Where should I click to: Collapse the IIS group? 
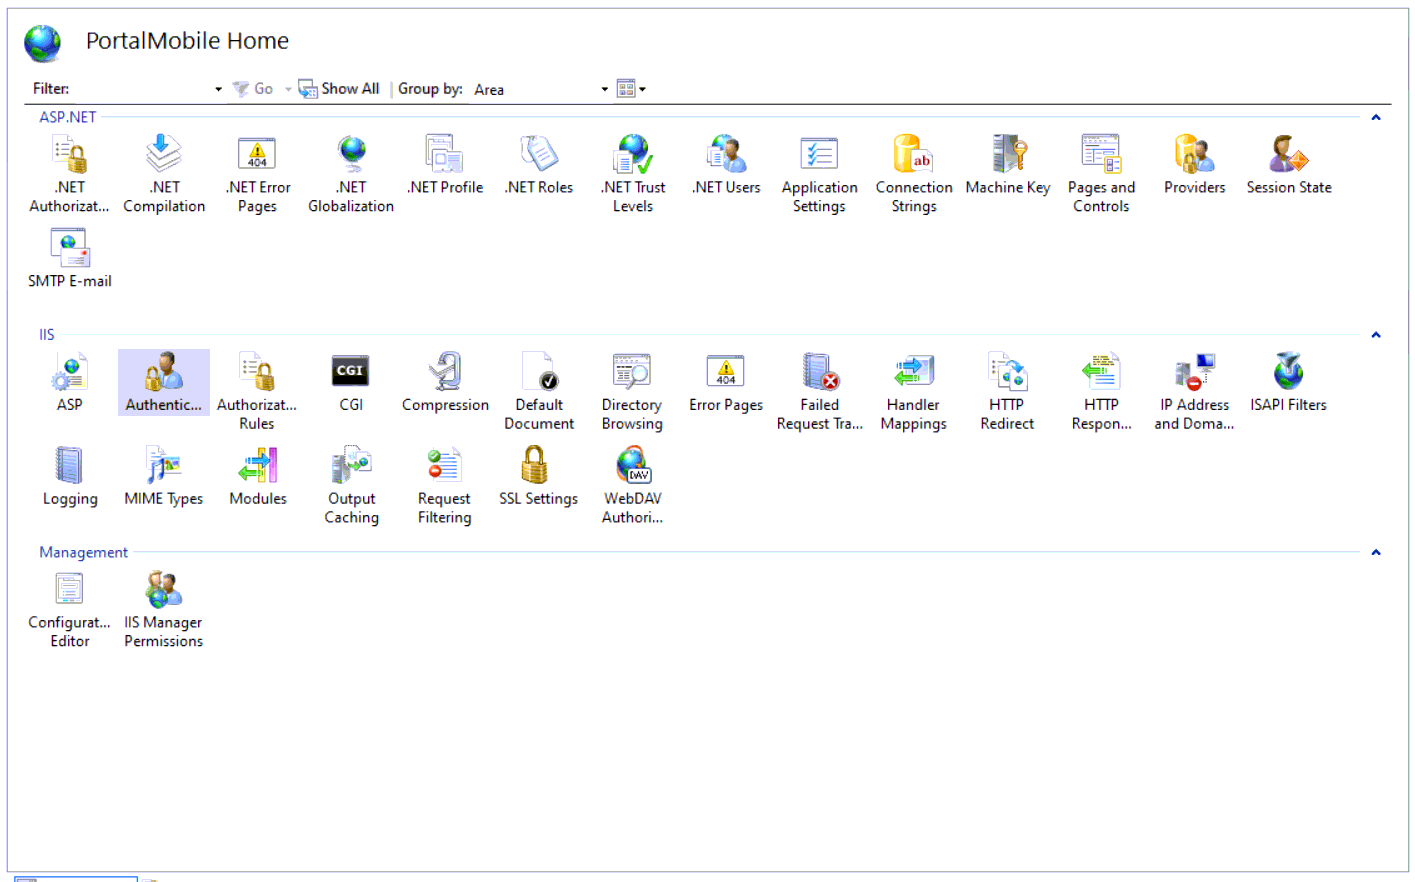[1376, 335]
